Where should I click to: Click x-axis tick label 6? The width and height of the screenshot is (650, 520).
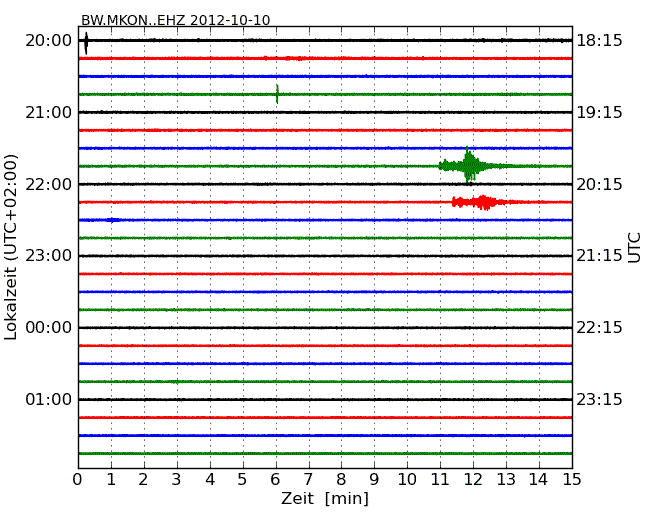pos(275,480)
